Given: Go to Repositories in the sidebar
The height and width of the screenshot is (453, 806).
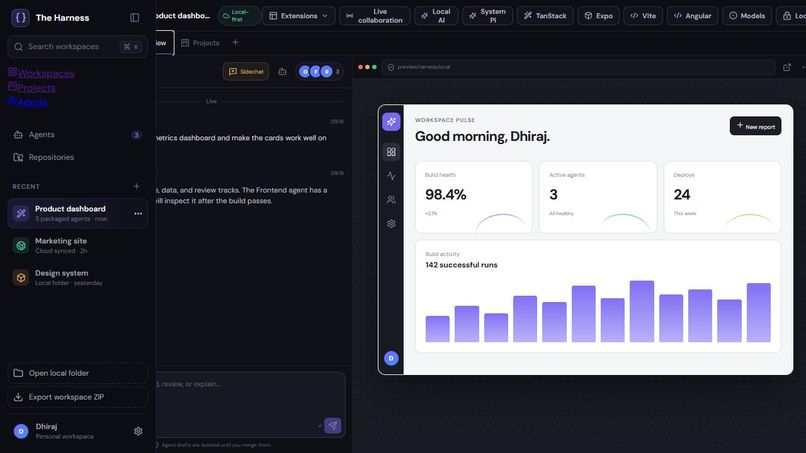Looking at the screenshot, I should 78,157.
